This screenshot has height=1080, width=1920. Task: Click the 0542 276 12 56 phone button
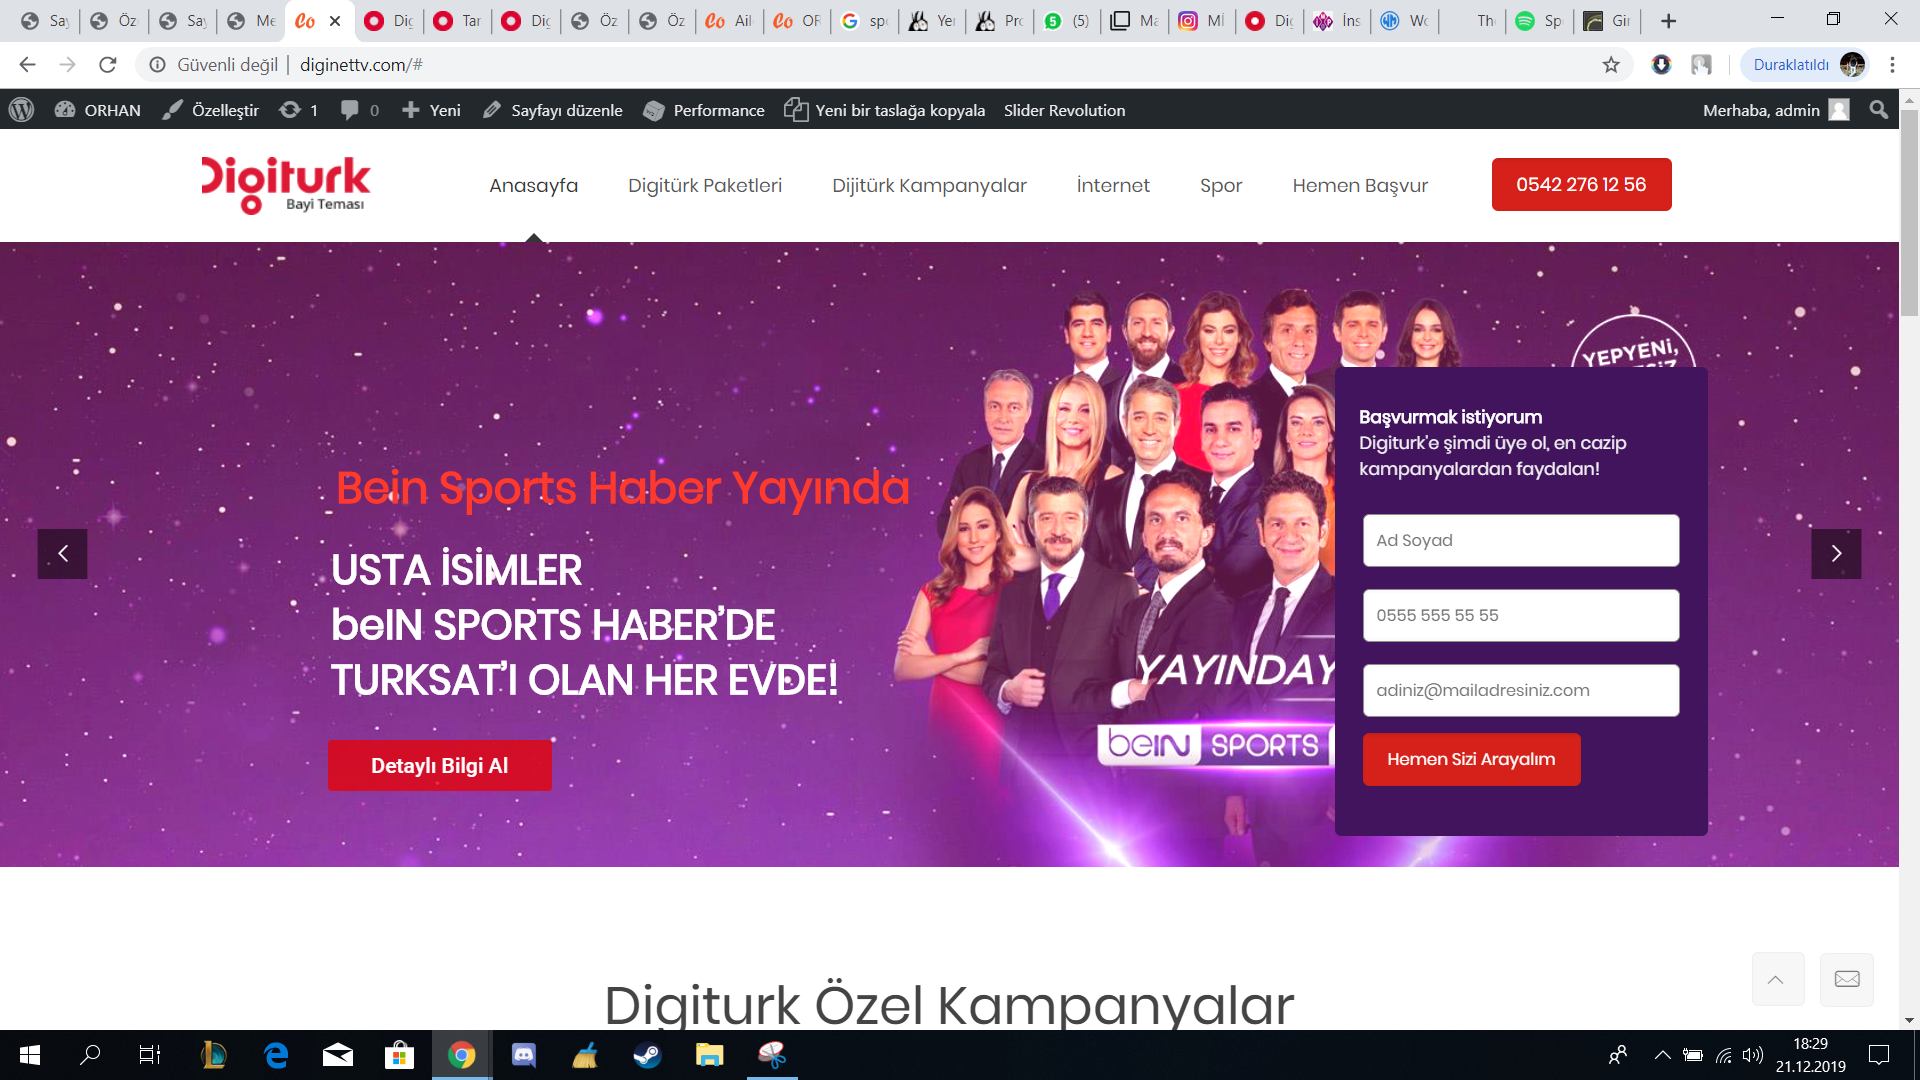[x=1581, y=184]
